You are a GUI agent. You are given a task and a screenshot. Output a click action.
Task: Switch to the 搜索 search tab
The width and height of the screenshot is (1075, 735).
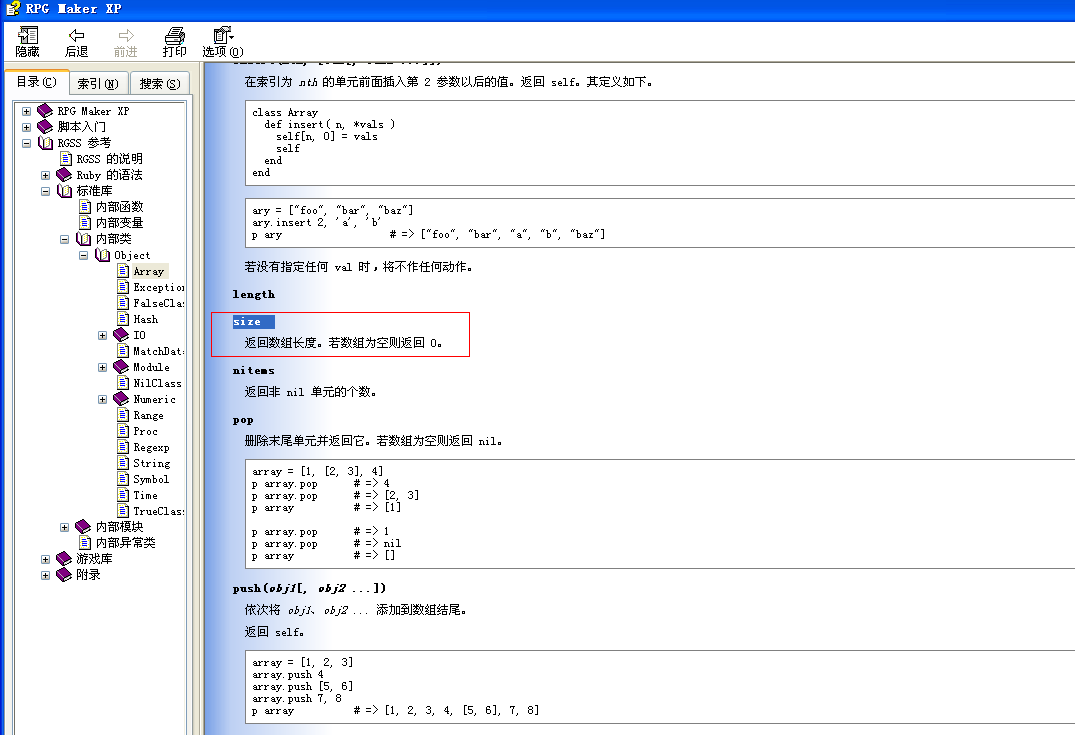coord(160,84)
